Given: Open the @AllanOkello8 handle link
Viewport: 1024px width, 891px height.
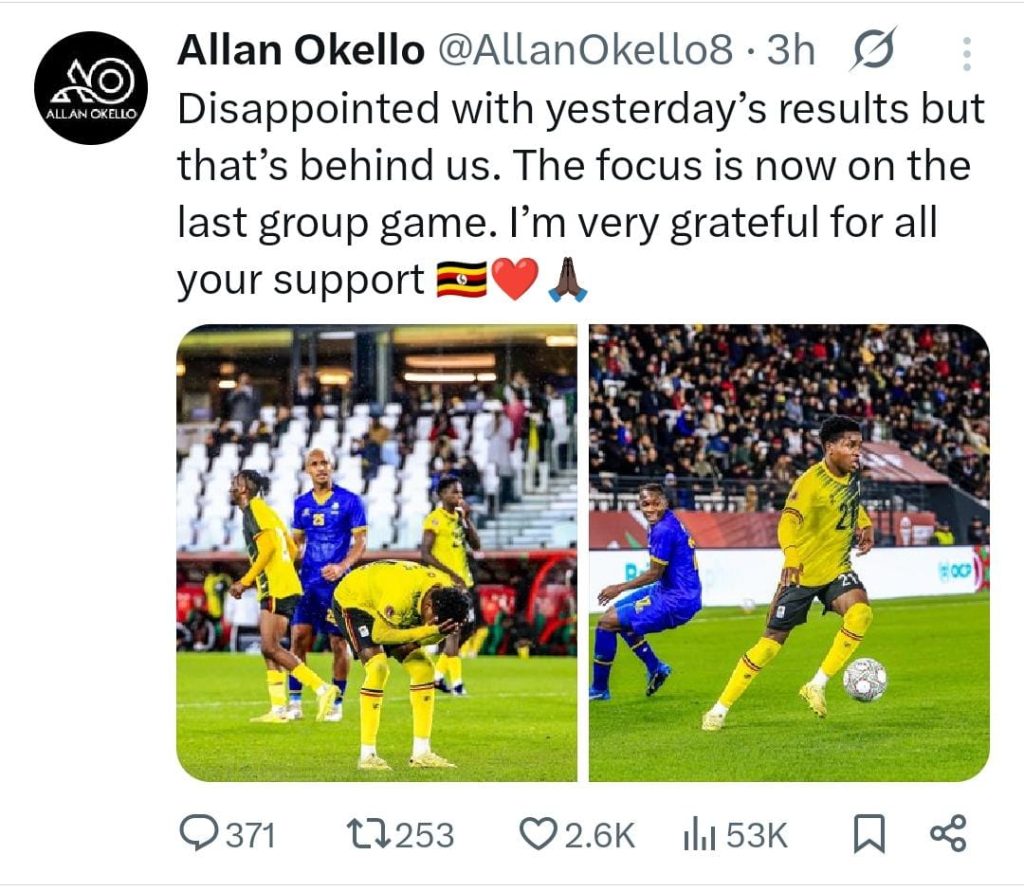Looking at the screenshot, I should 585,51.
